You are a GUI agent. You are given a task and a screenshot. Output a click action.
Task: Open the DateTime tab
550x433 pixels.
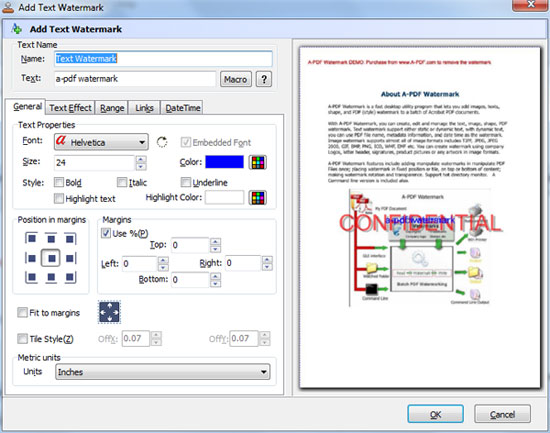(x=183, y=108)
